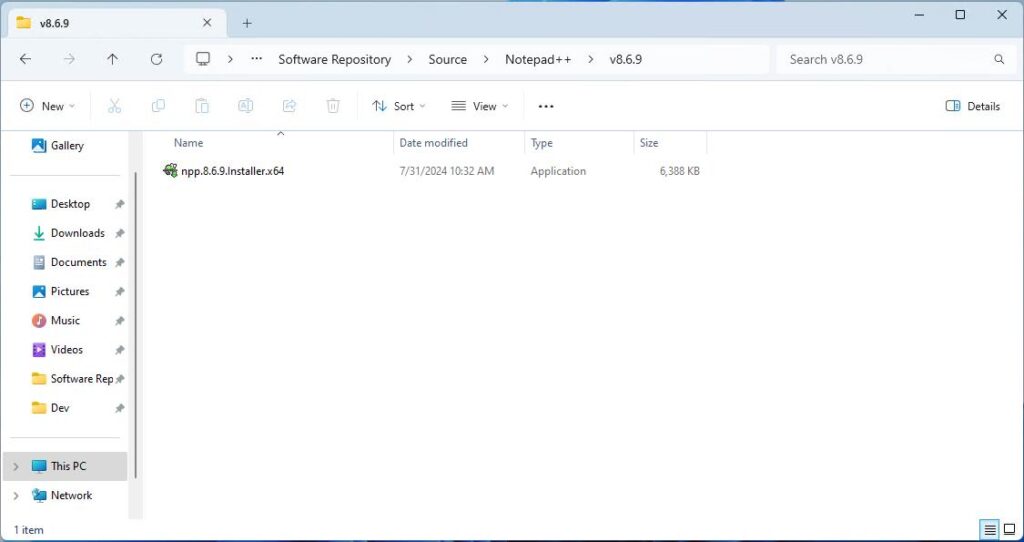Expand the This PC tree node
1024x542 pixels.
coord(16,466)
